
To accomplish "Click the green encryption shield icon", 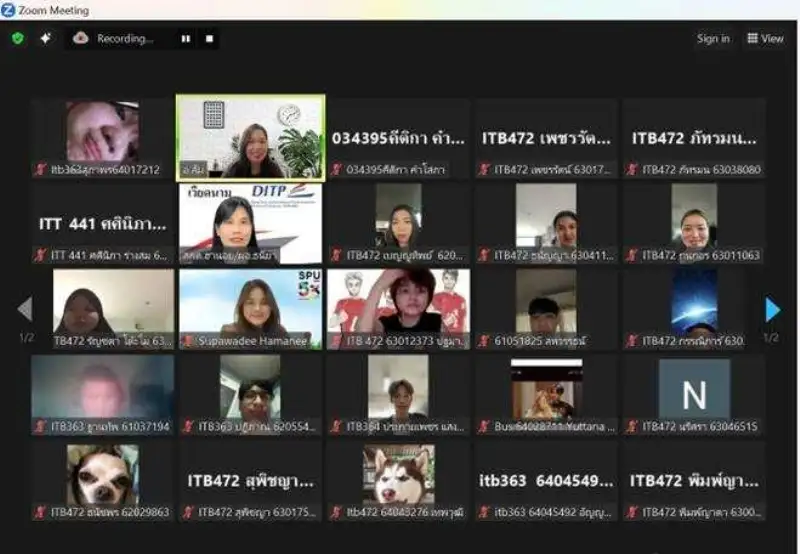I will 18,38.
